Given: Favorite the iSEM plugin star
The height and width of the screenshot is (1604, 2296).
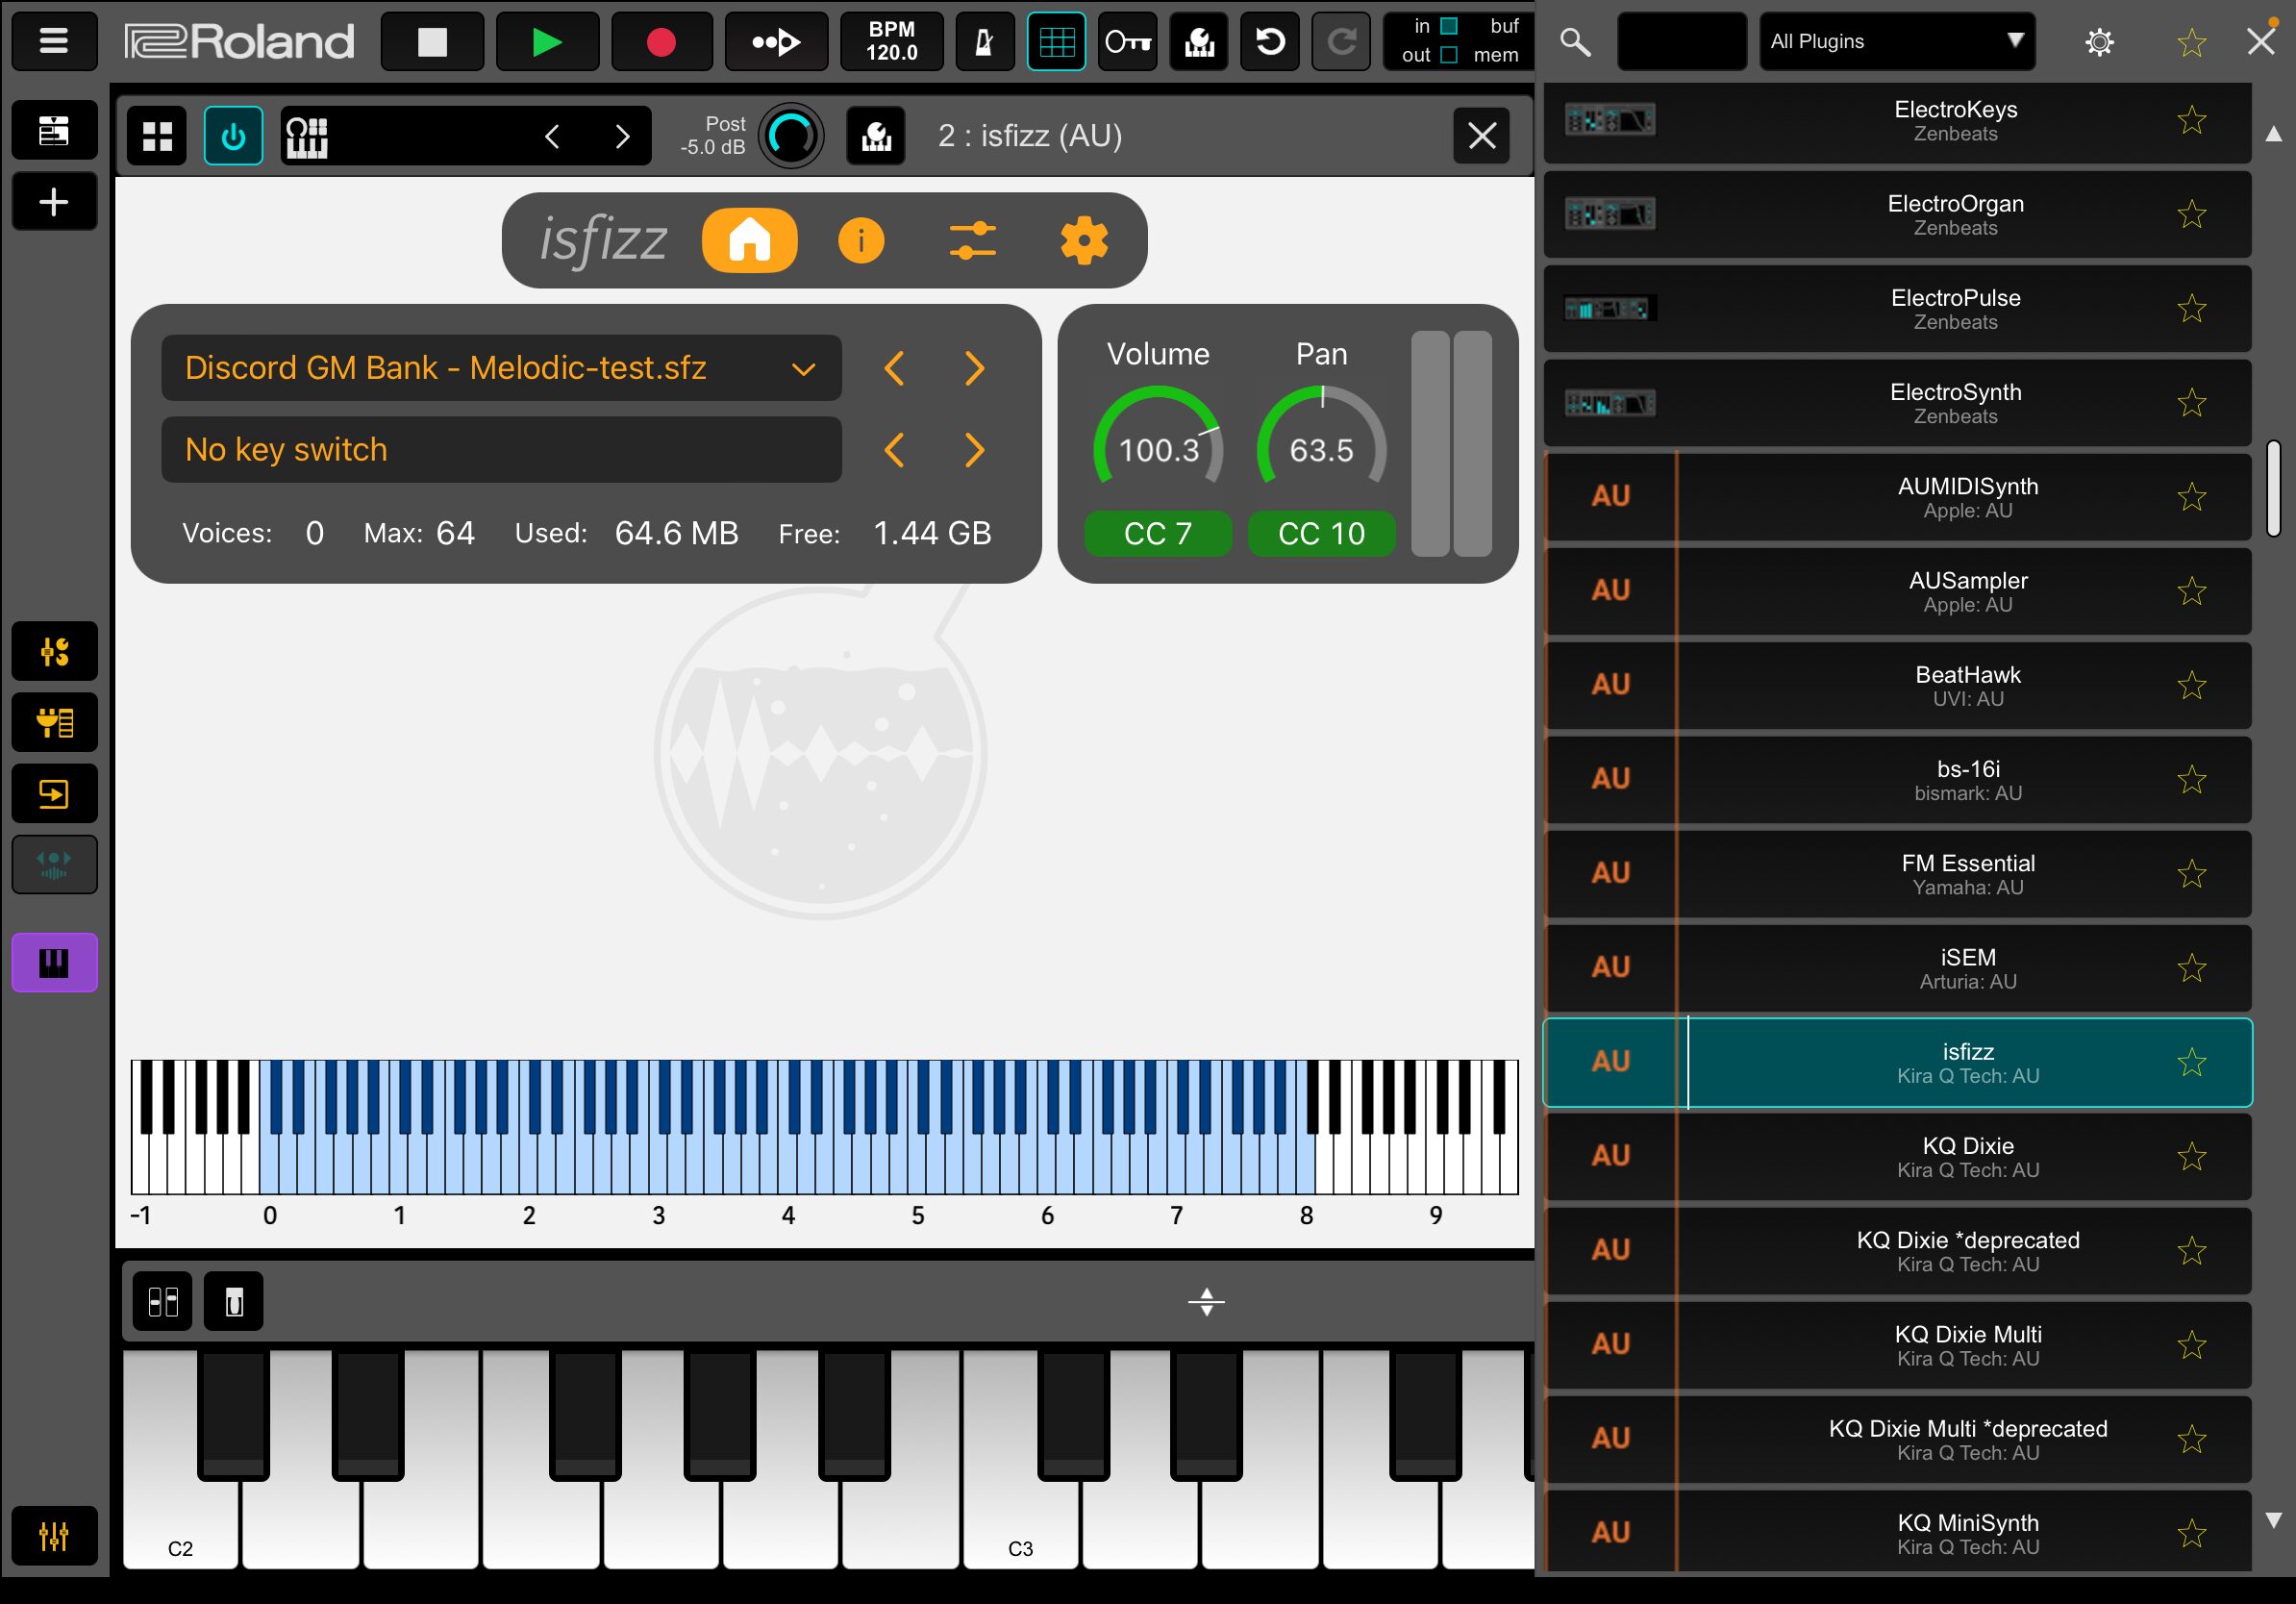Looking at the screenshot, I should pos(2191,969).
